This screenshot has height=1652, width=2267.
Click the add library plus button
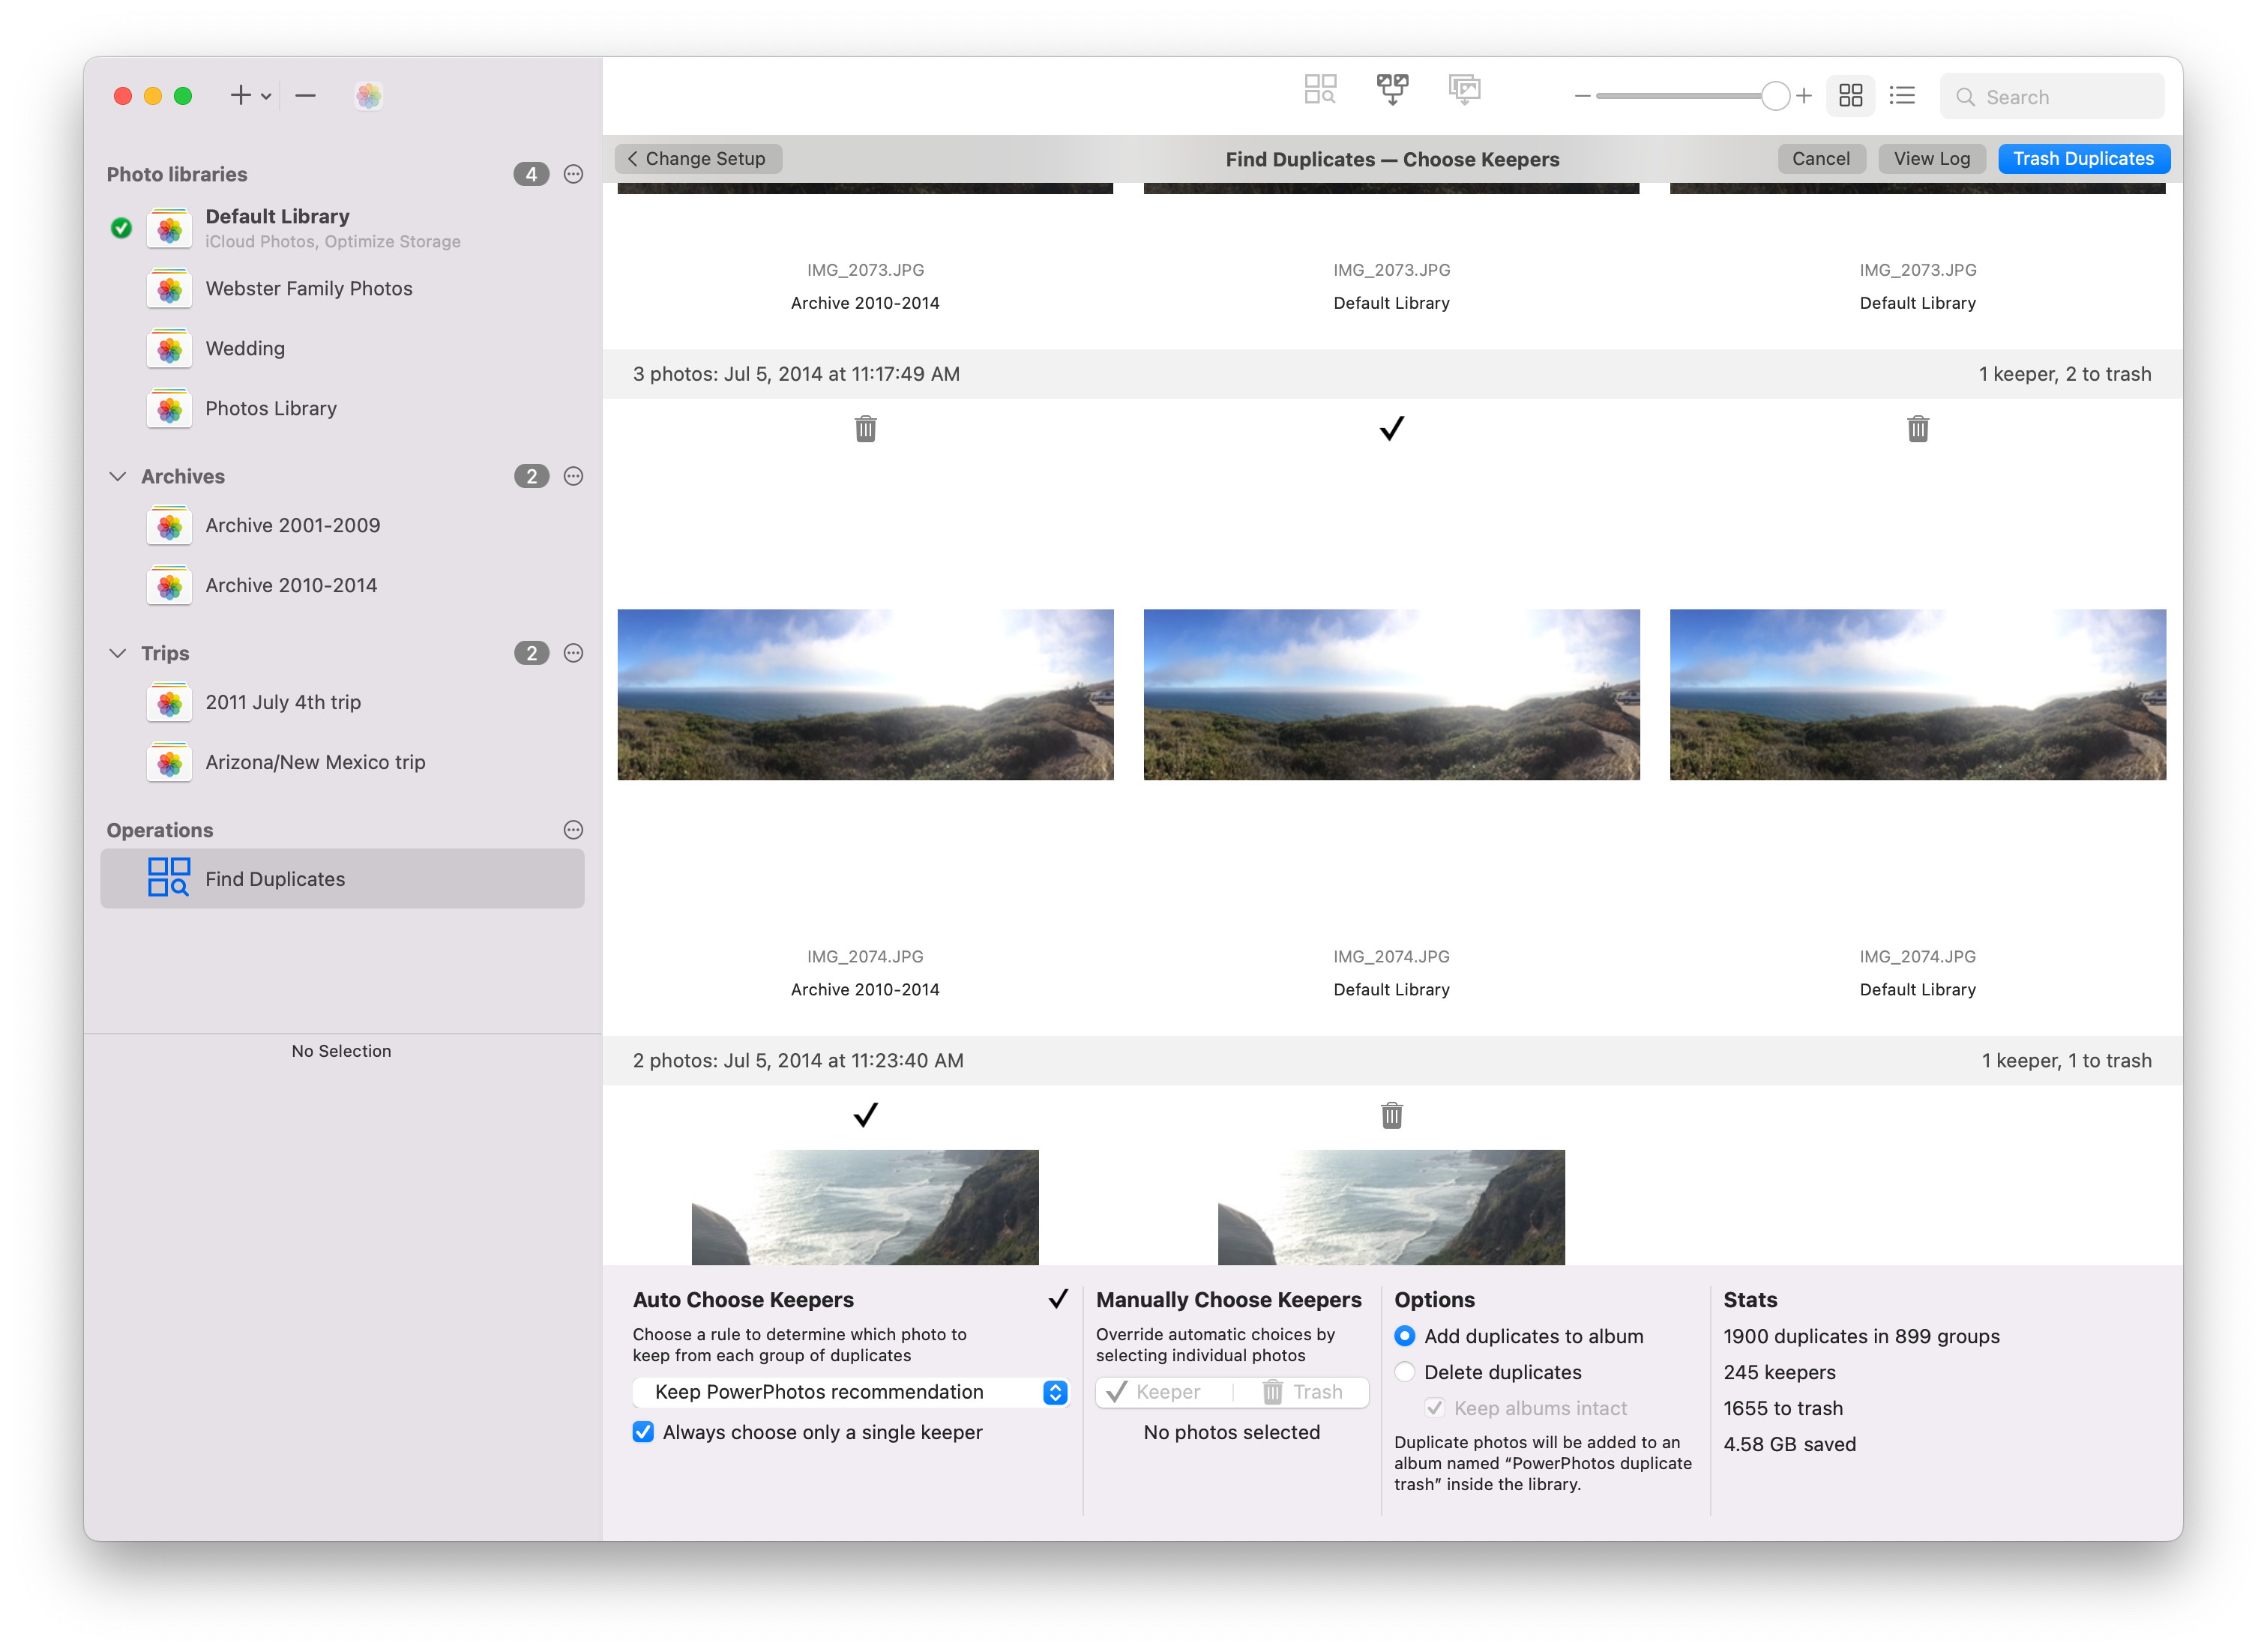[x=240, y=96]
